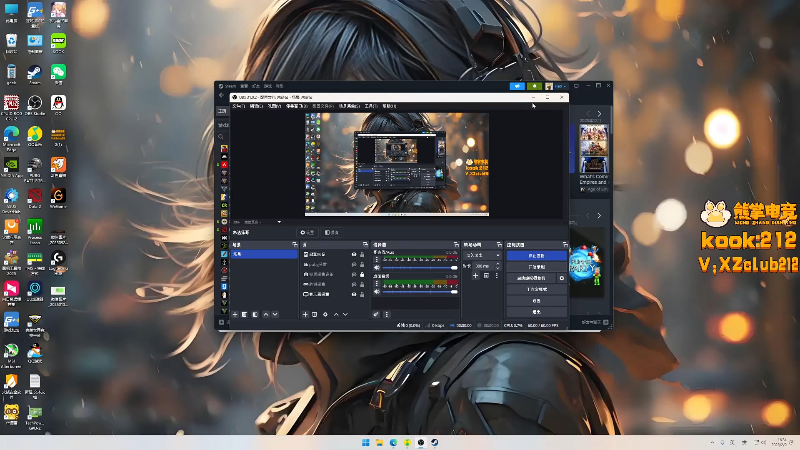Pop out the Controls dock panel

pyautogui.click(x=564, y=245)
